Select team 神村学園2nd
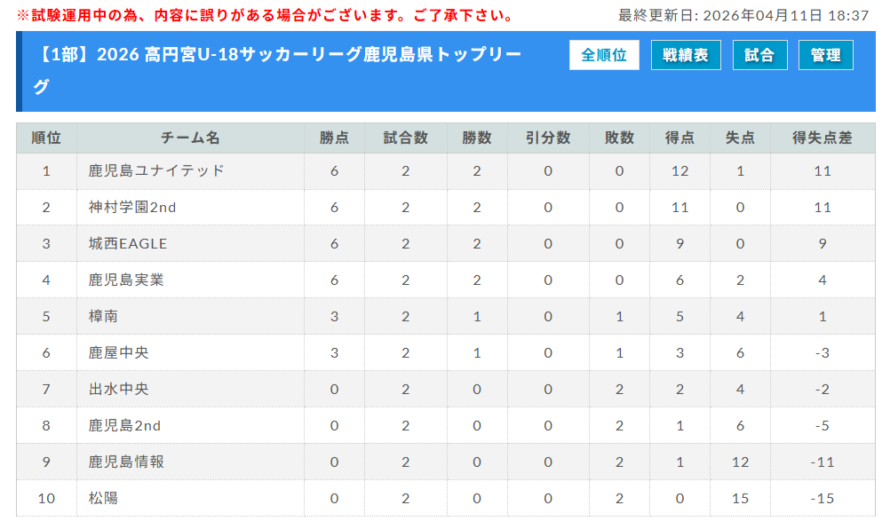Viewport: 890px width, 529px height. (133, 207)
